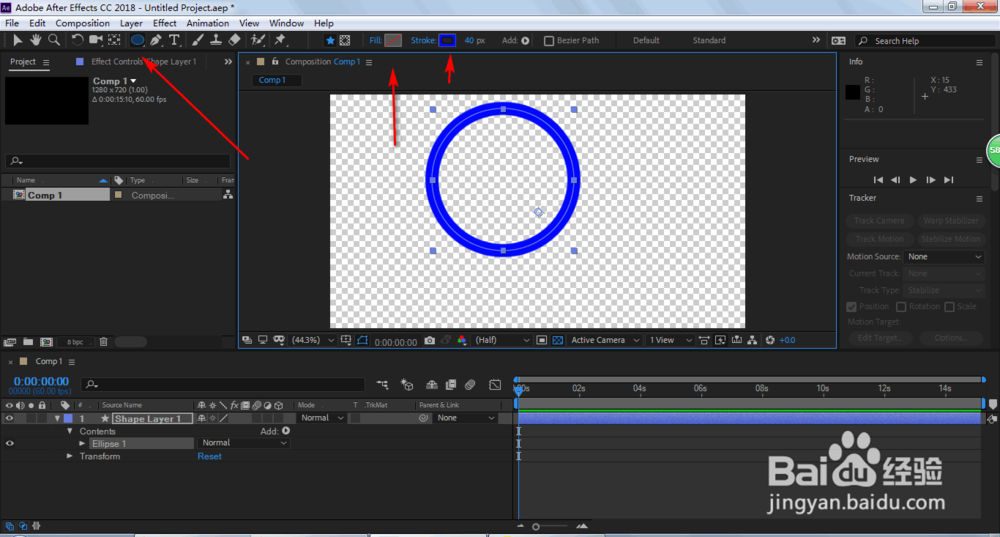1000x537 pixels.
Task: Play the preview
Action: point(913,180)
